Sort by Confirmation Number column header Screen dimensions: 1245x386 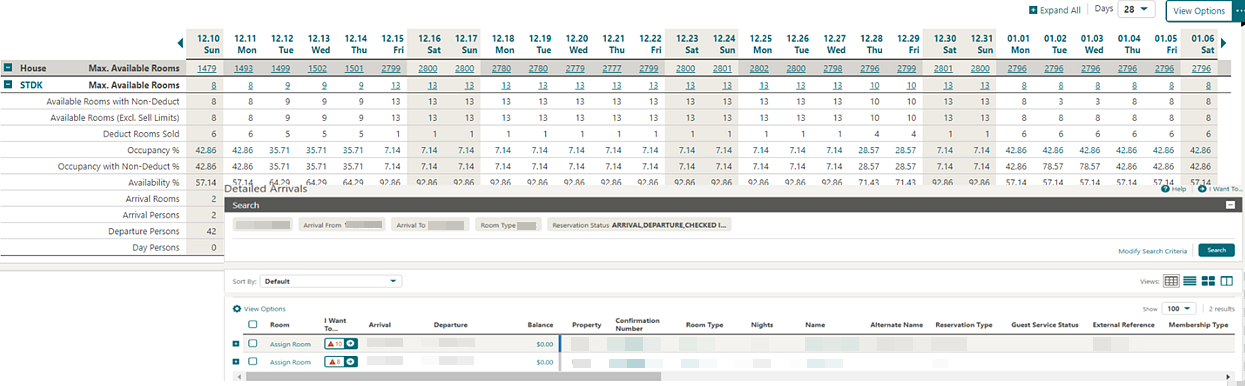[x=637, y=325]
